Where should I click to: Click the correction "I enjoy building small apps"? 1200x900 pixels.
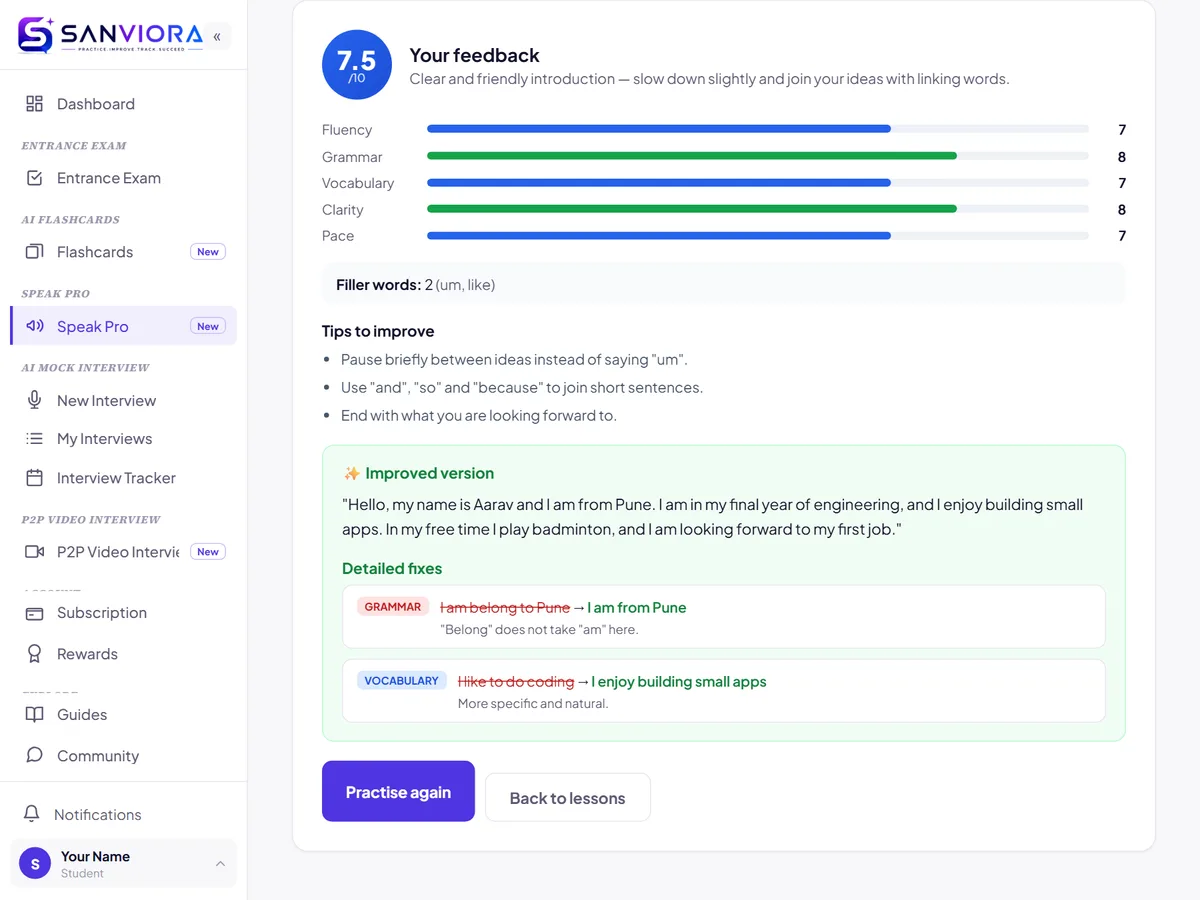[x=679, y=681]
